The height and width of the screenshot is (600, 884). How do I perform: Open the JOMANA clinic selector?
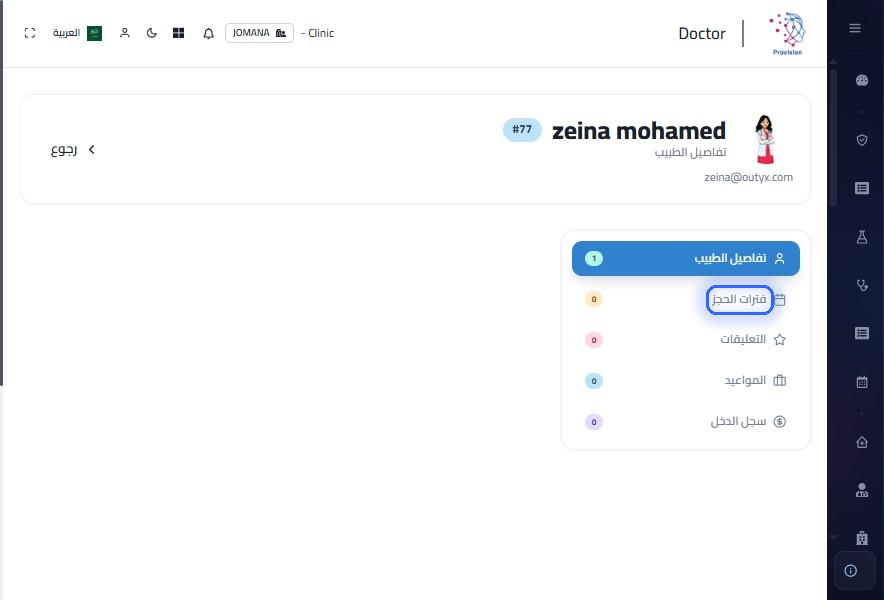pyautogui.click(x=259, y=33)
